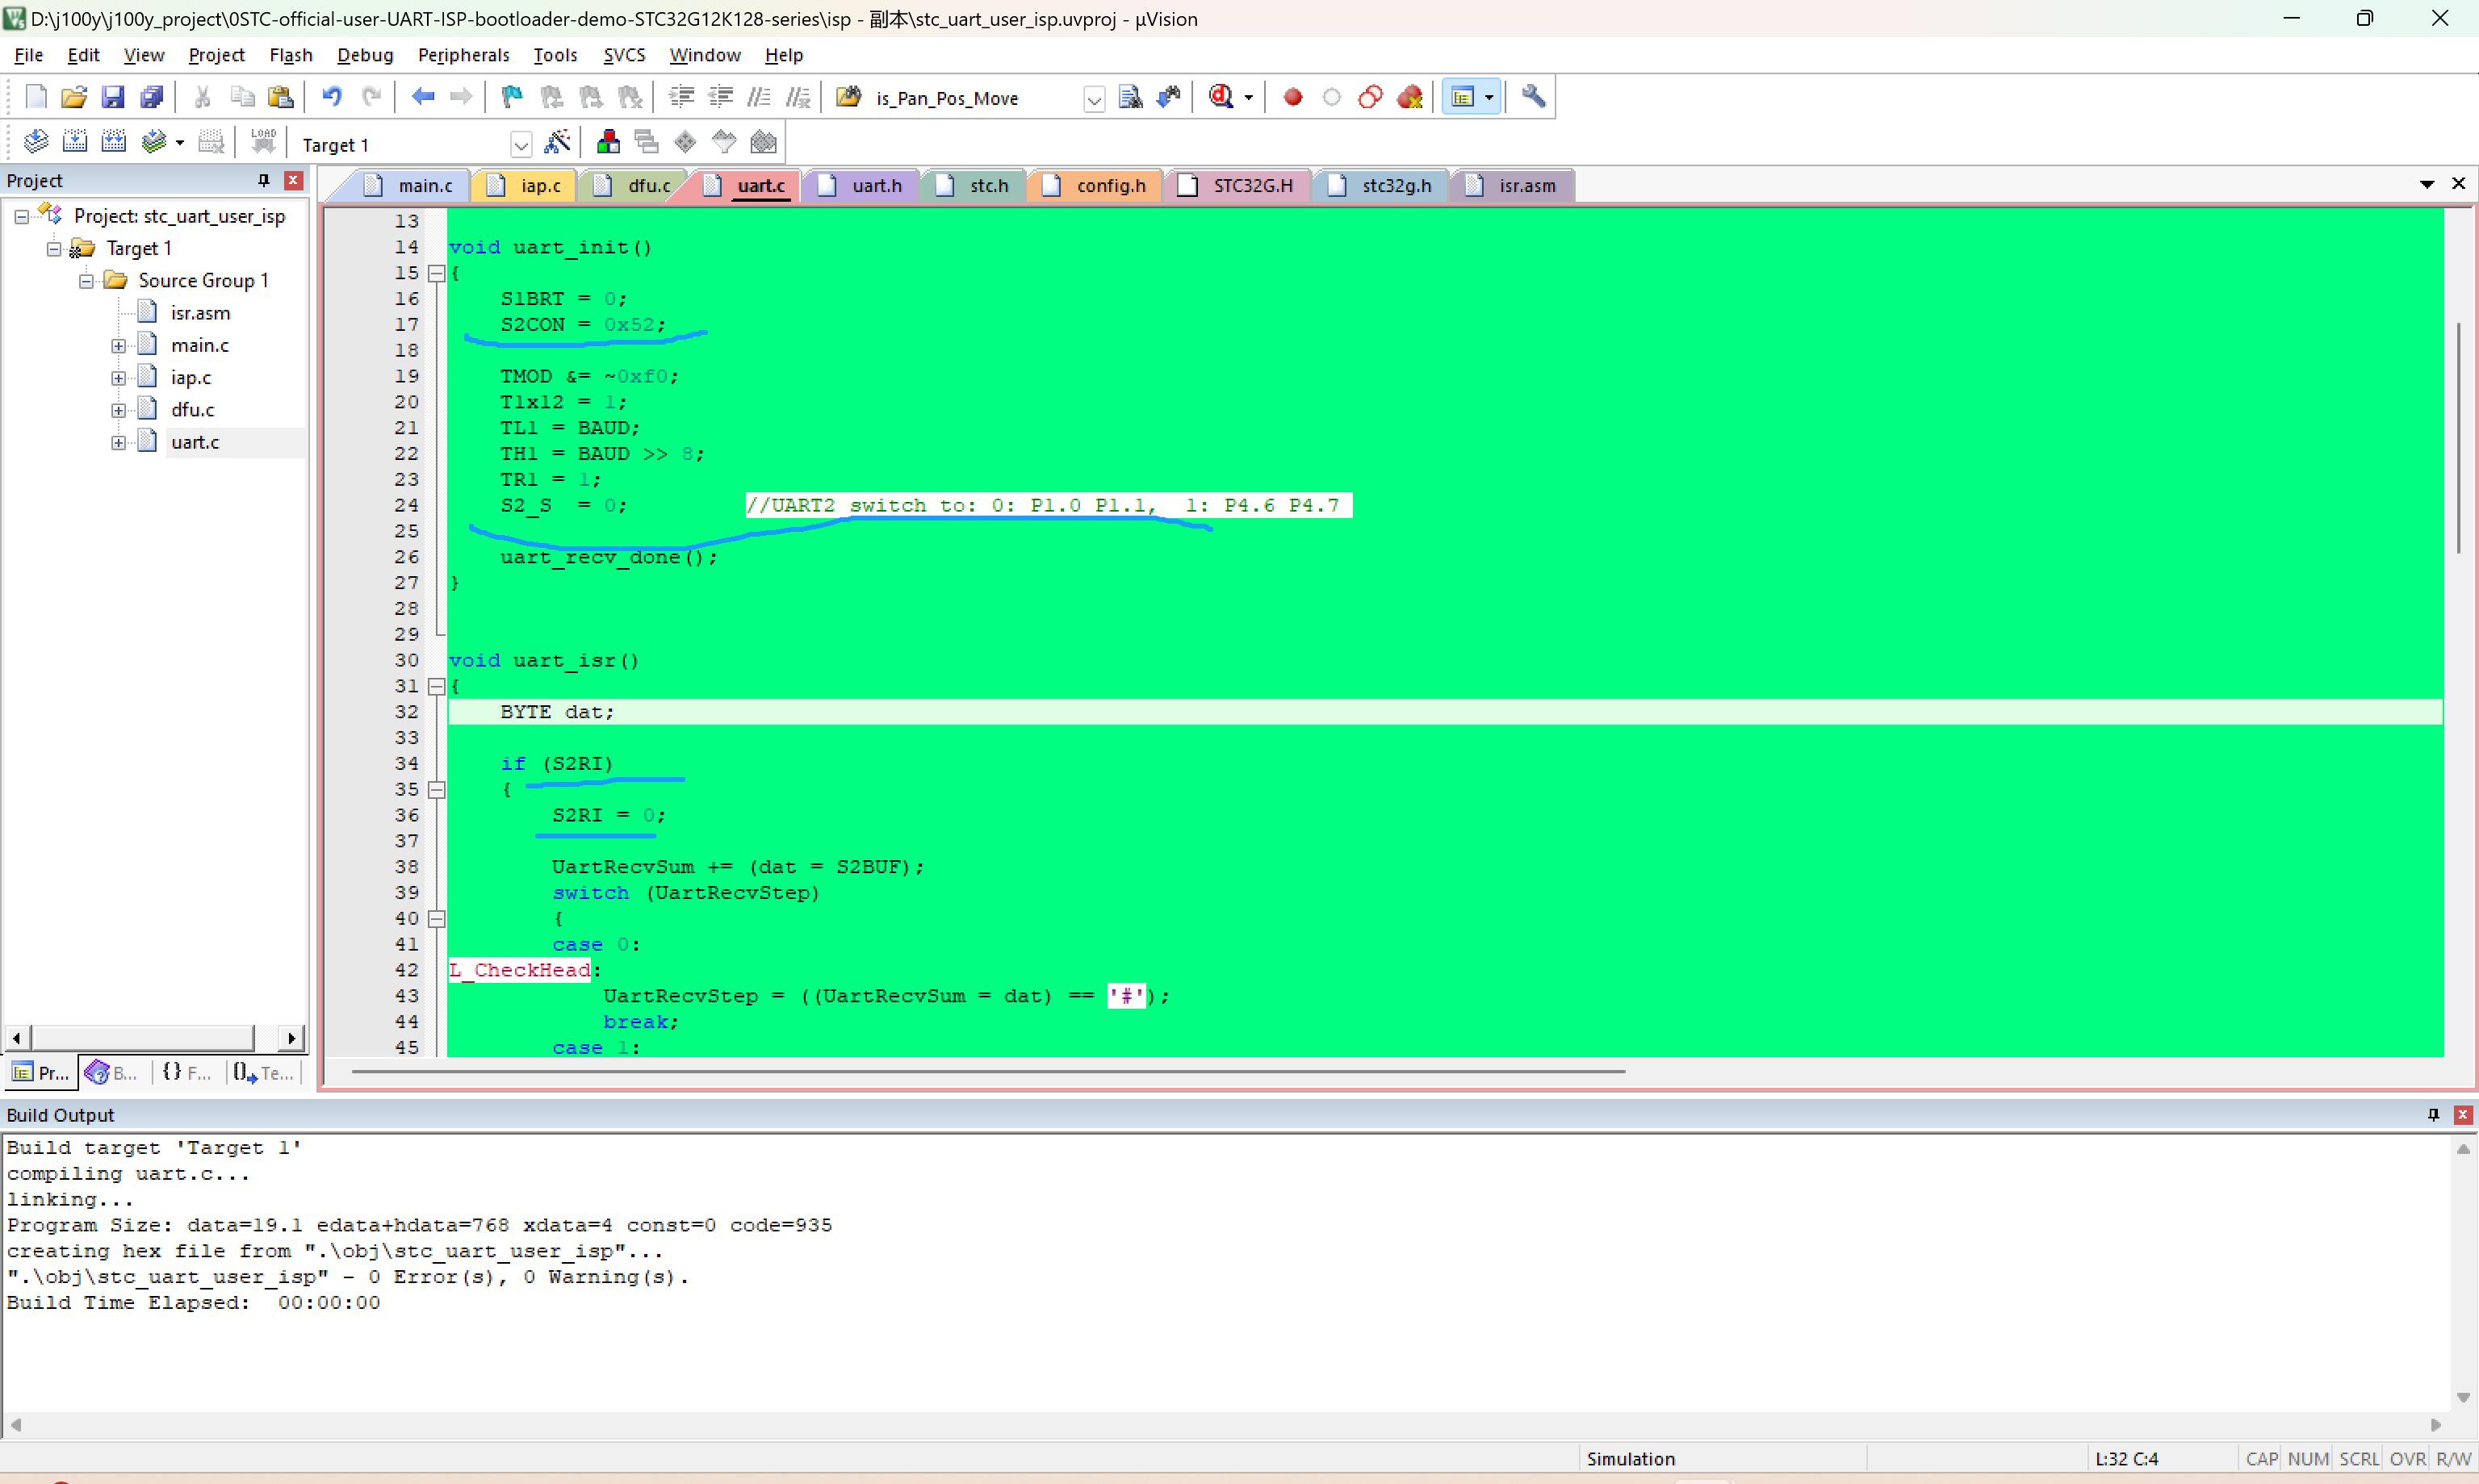Switch to Functions tab in Project panel
The width and height of the screenshot is (2479, 1484).
tap(187, 1073)
